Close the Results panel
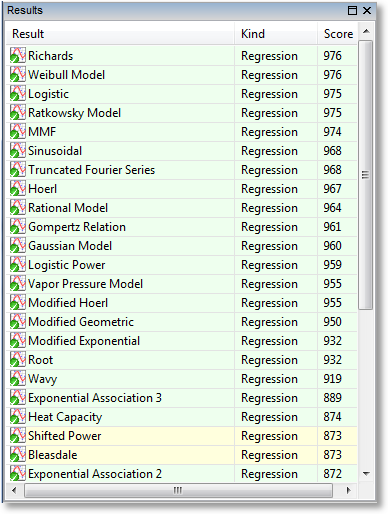Screen dimensions: 388x514 coord(367,10)
